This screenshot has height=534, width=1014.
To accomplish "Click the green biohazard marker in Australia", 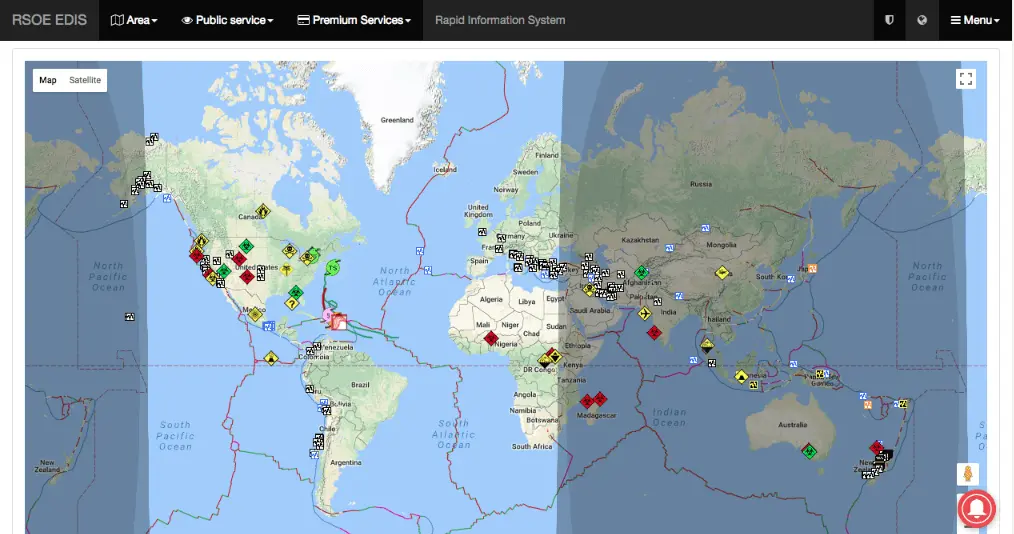I will pos(809,451).
